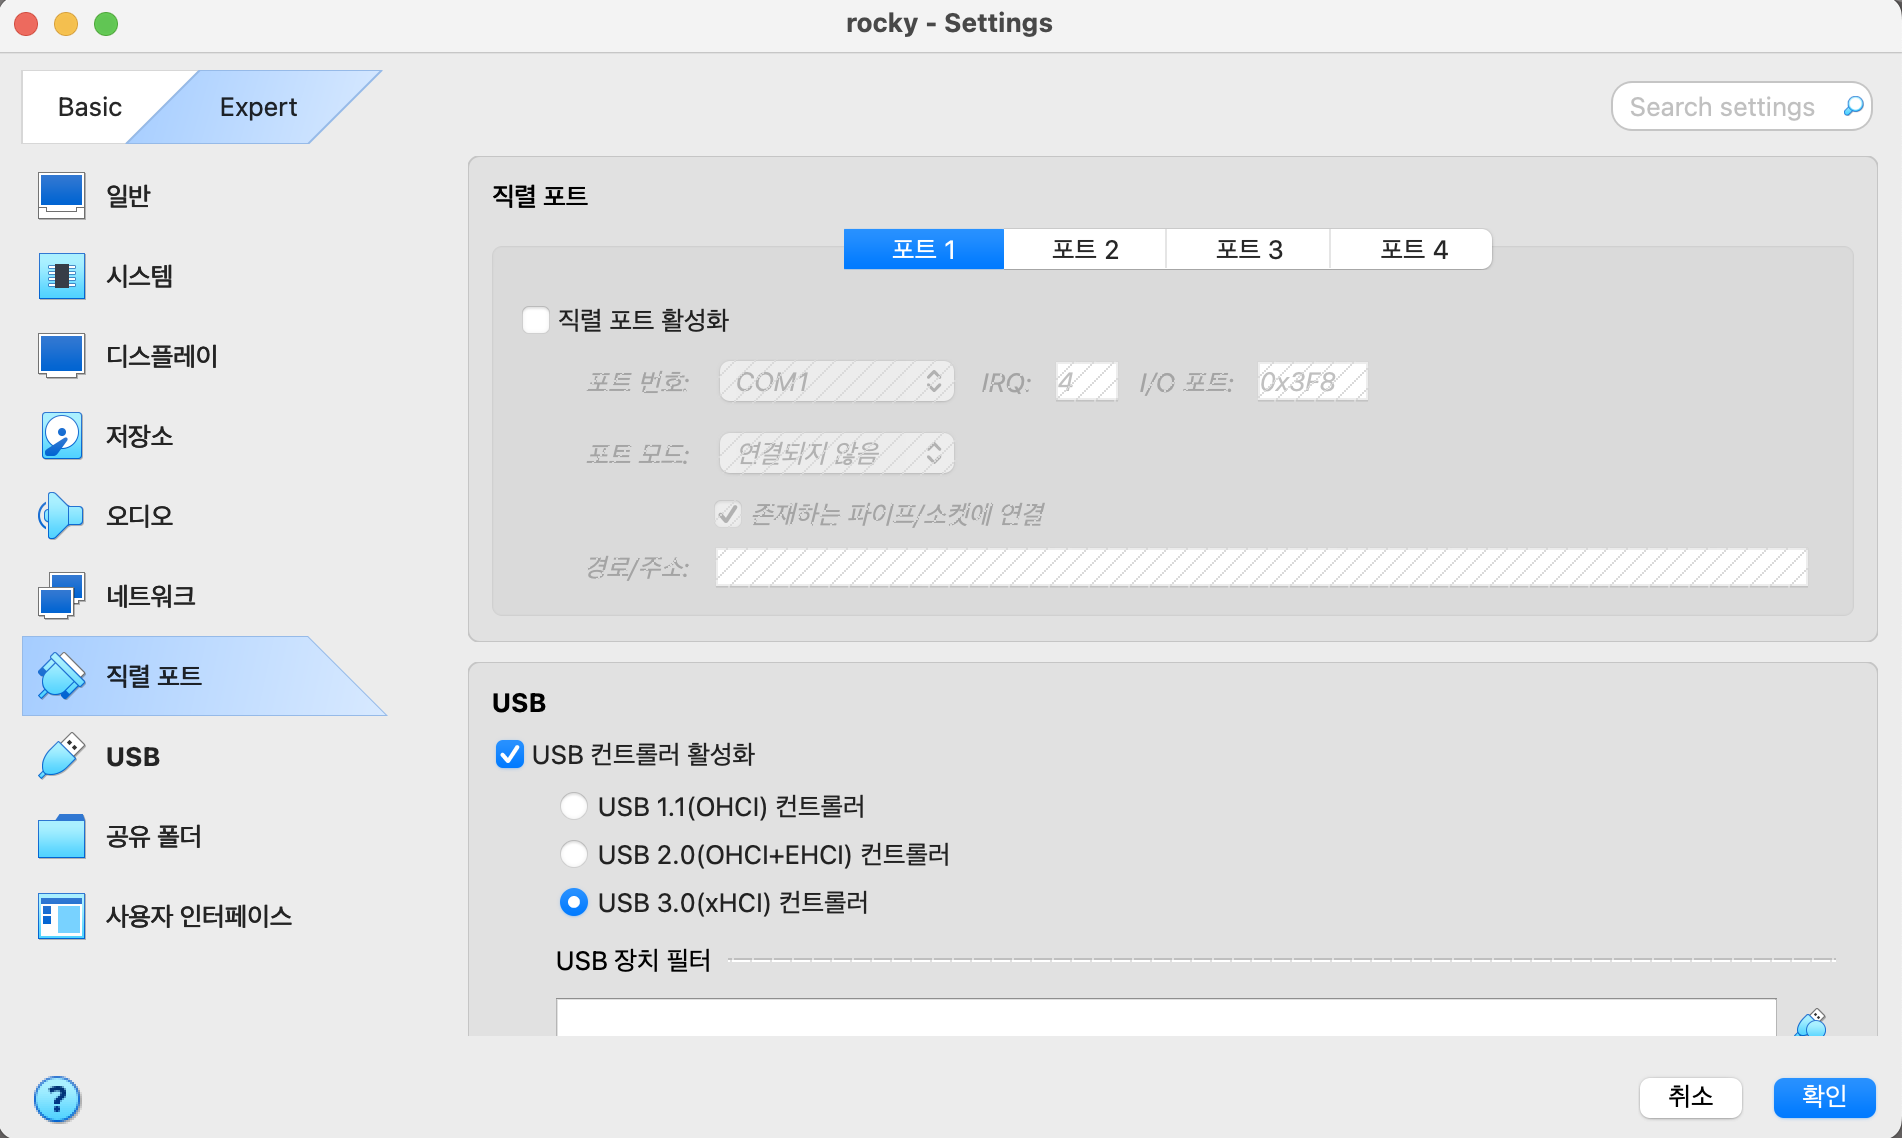The height and width of the screenshot is (1138, 1902).
Task: Click the USB 장치 필터 label
Action: tap(633, 960)
